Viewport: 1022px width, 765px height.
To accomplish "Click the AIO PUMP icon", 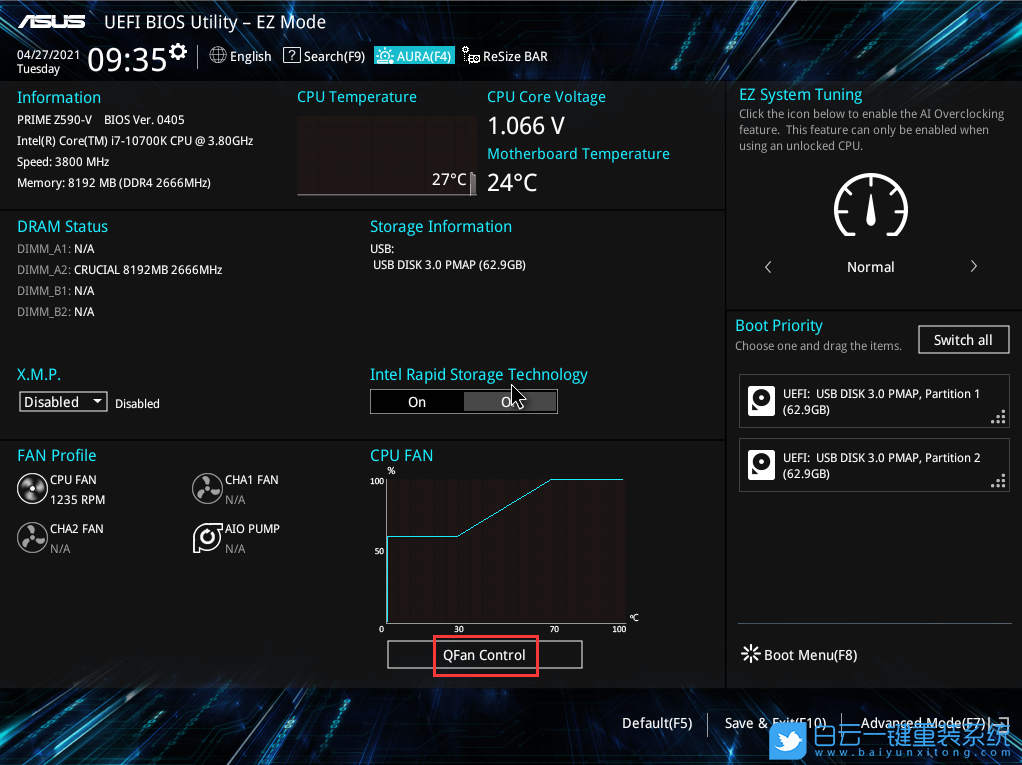I will click(207, 538).
